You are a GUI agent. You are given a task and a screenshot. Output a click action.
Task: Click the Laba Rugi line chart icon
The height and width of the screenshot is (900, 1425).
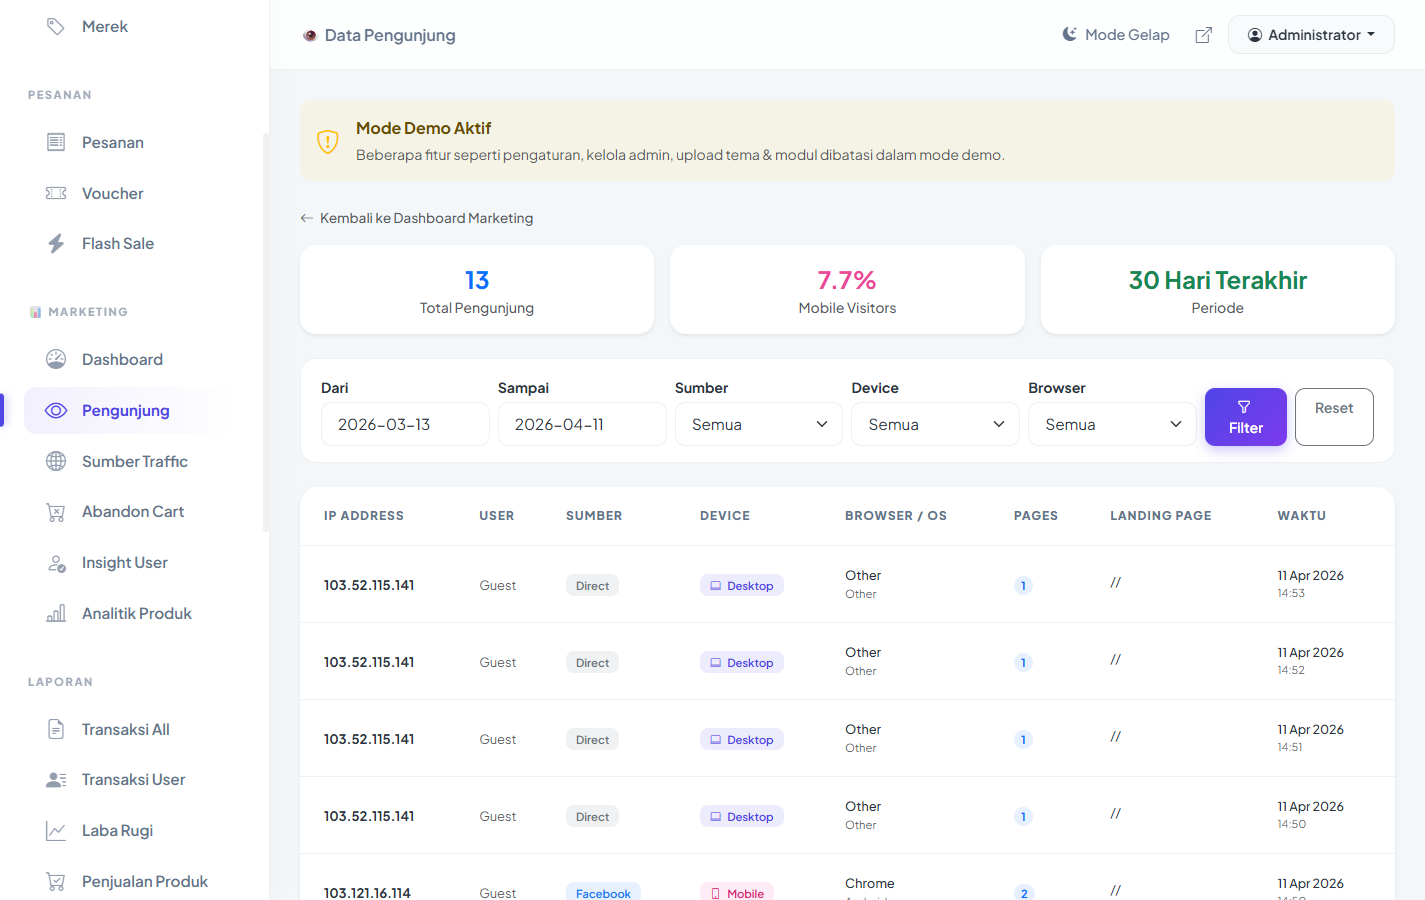click(x=56, y=830)
